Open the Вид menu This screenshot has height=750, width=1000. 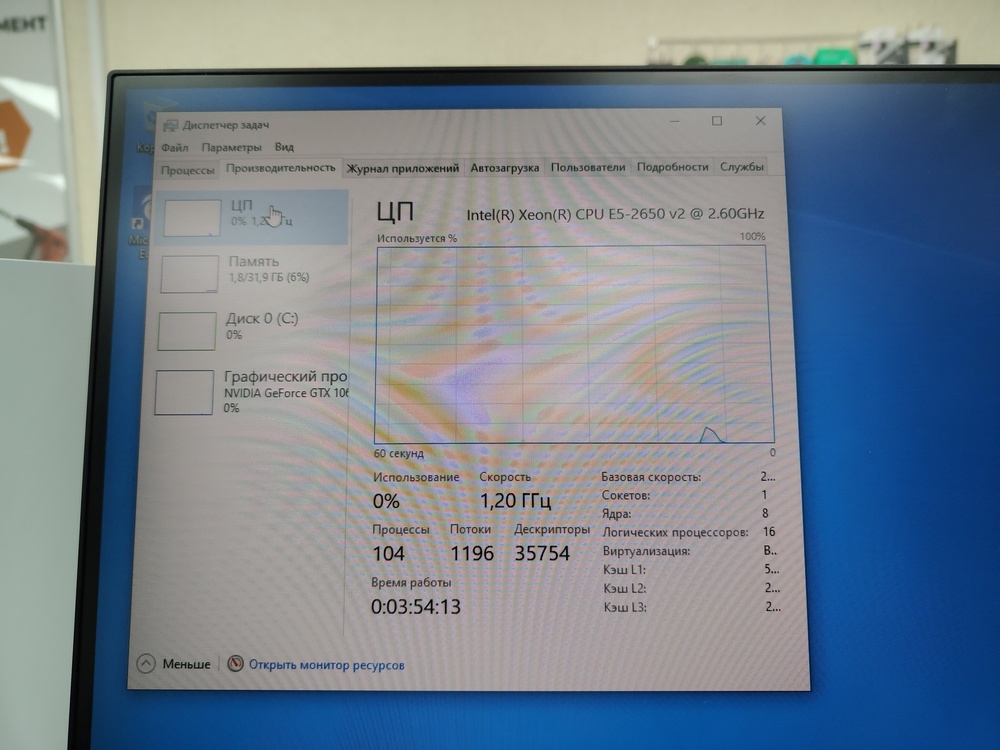pyautogui.click(x=284, y=147)
